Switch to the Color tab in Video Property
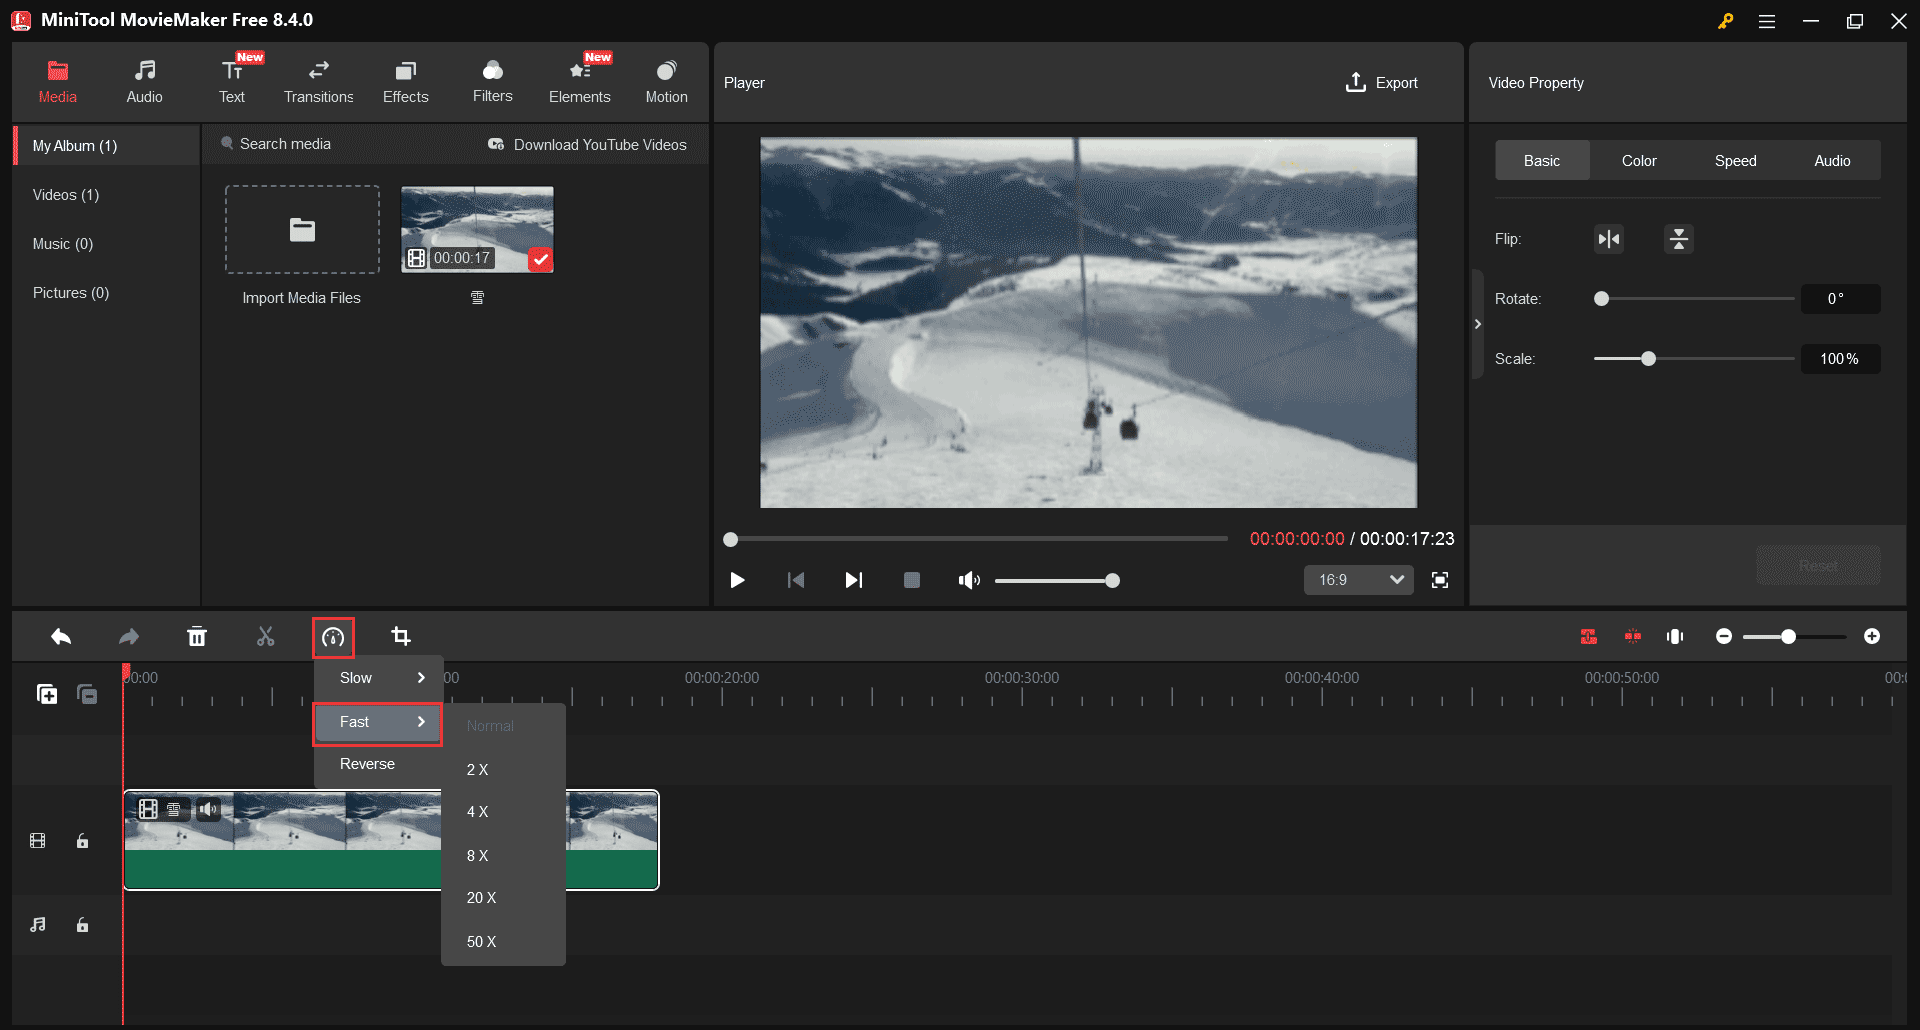This screenshot has height=1030, width=1920. point(1638,160)
